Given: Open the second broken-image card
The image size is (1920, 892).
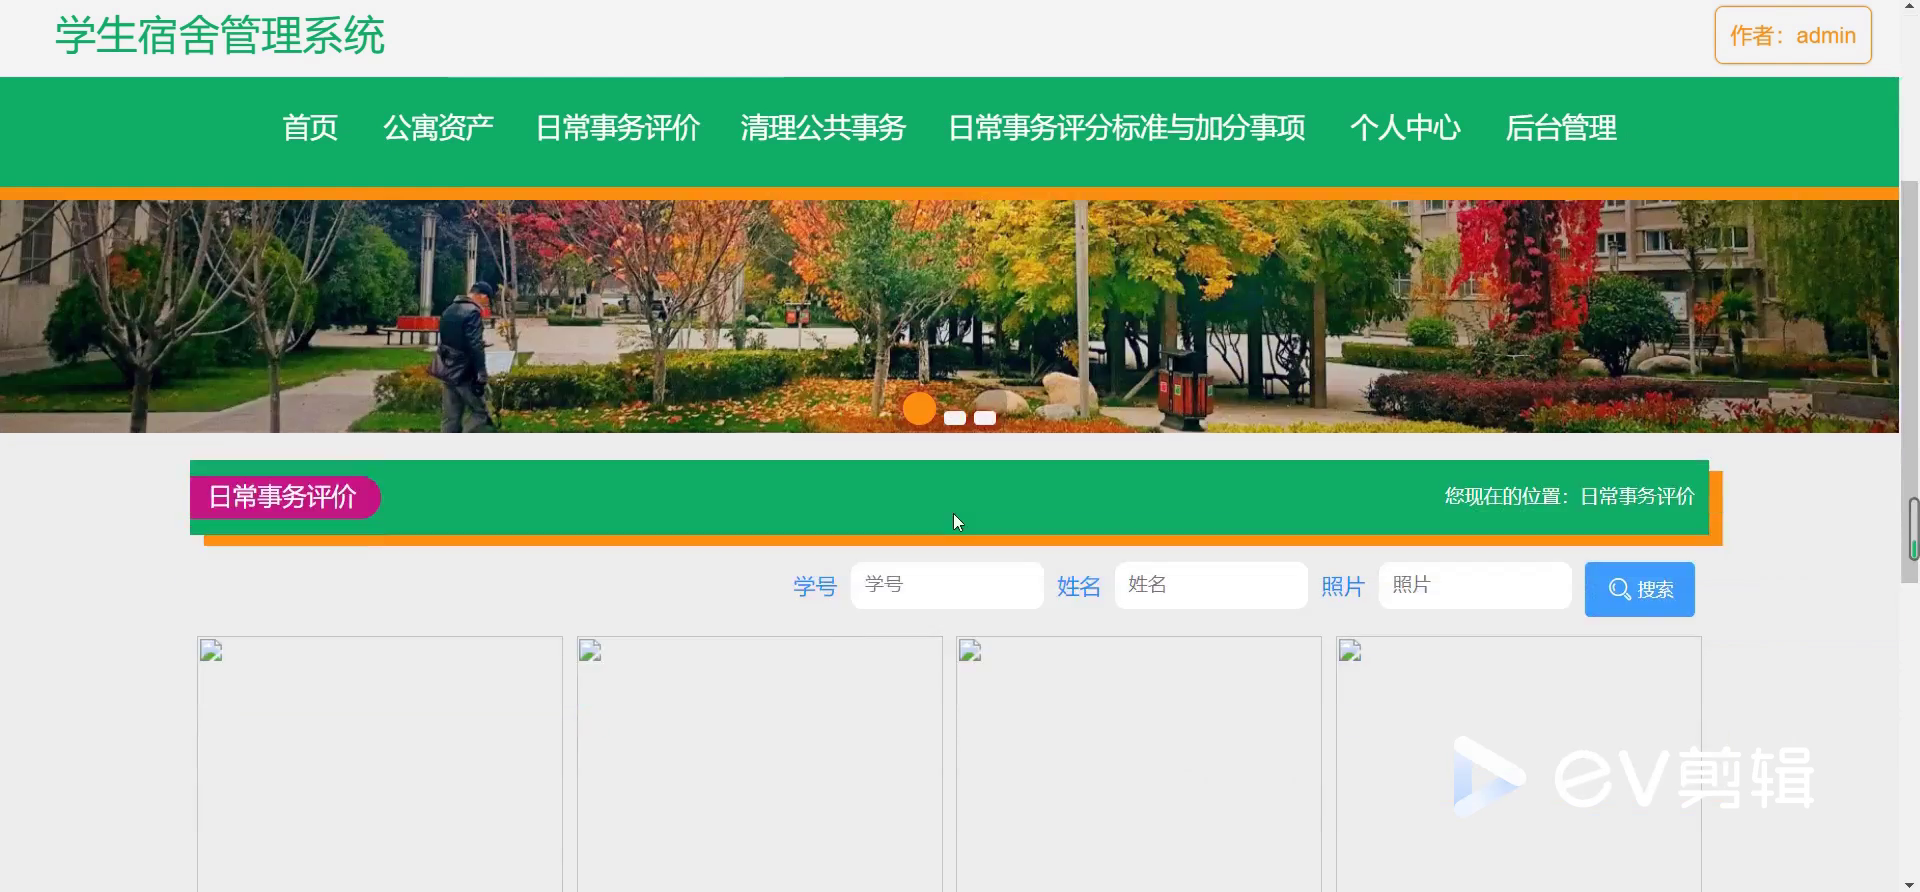Looking at the screenshot, I should pos(760,764).
